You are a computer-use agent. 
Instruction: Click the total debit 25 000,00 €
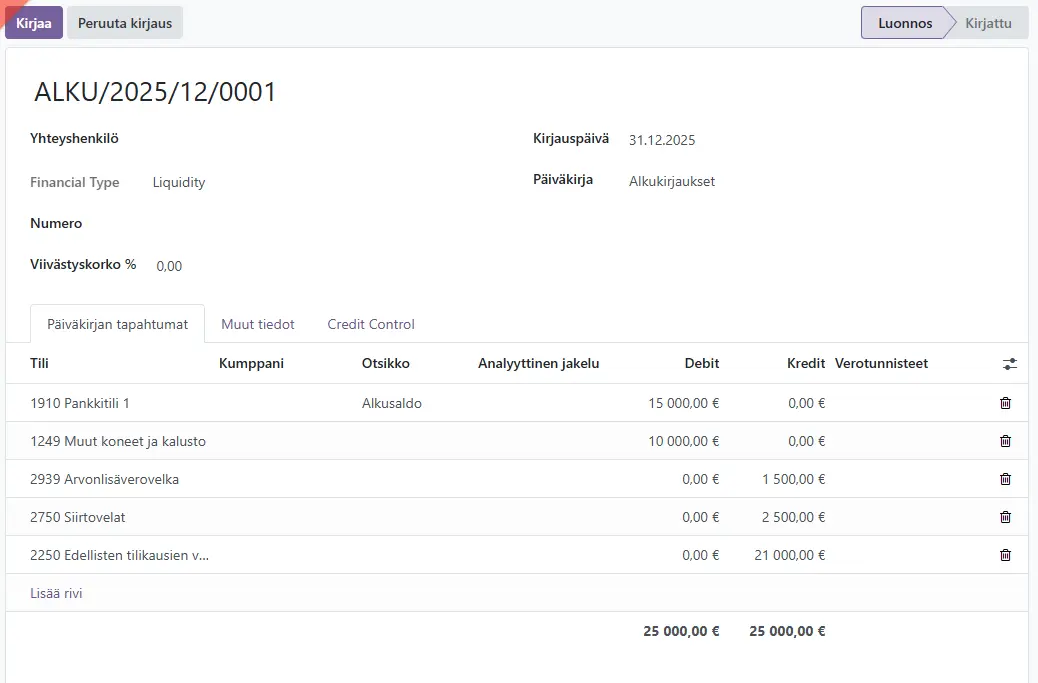[x=681, y=631]
